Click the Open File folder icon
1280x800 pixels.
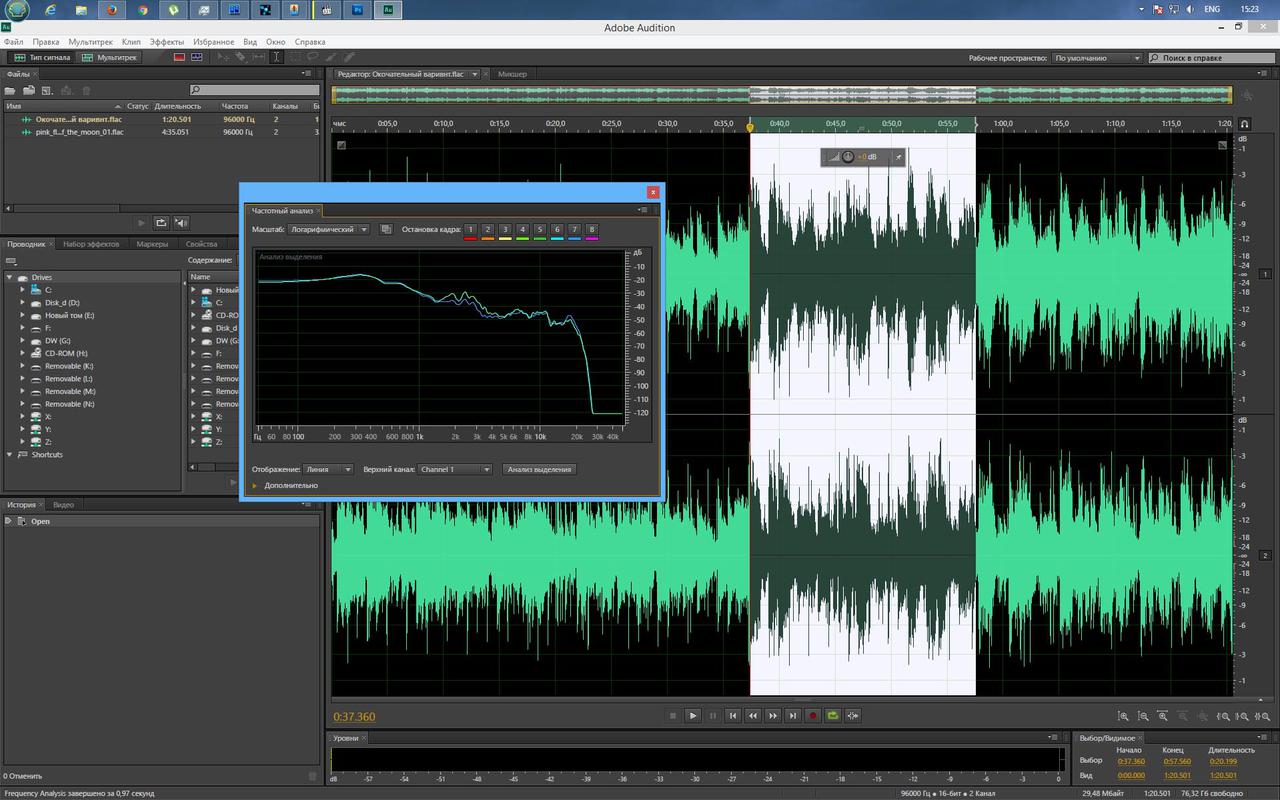pyautogui.click(x=11, y=91)
